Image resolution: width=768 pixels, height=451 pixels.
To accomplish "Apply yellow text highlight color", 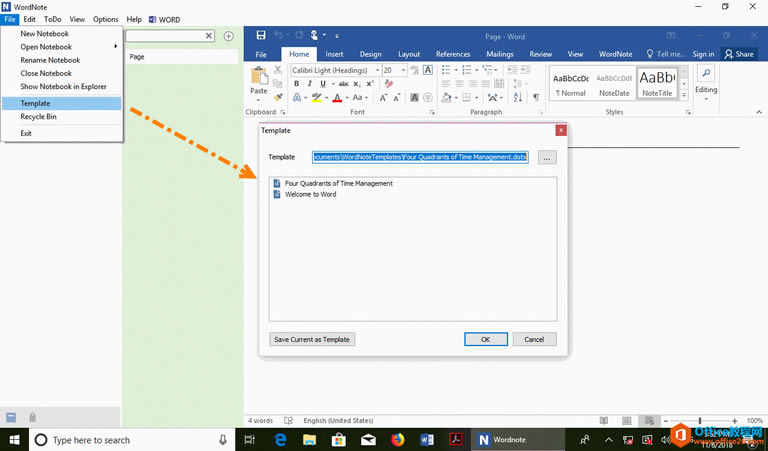I will coord(317,97).
